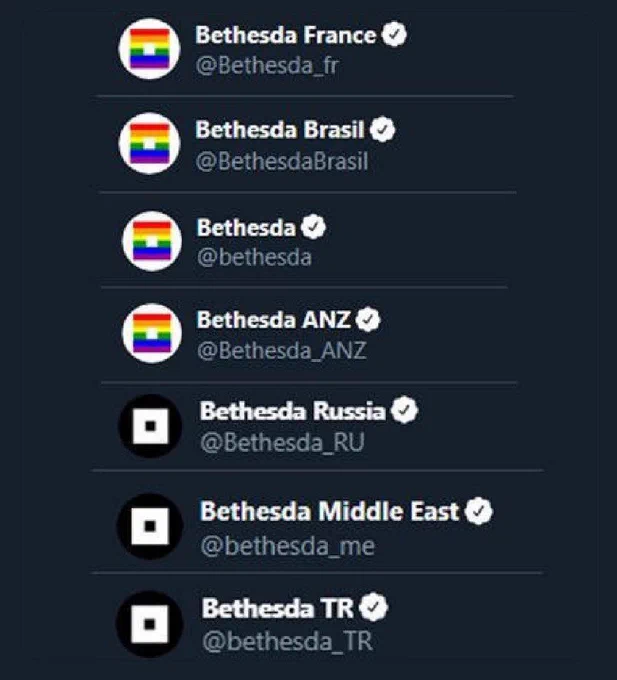
Task: Click the main Bethesda rainbow avatar
Action: point(152,241)
